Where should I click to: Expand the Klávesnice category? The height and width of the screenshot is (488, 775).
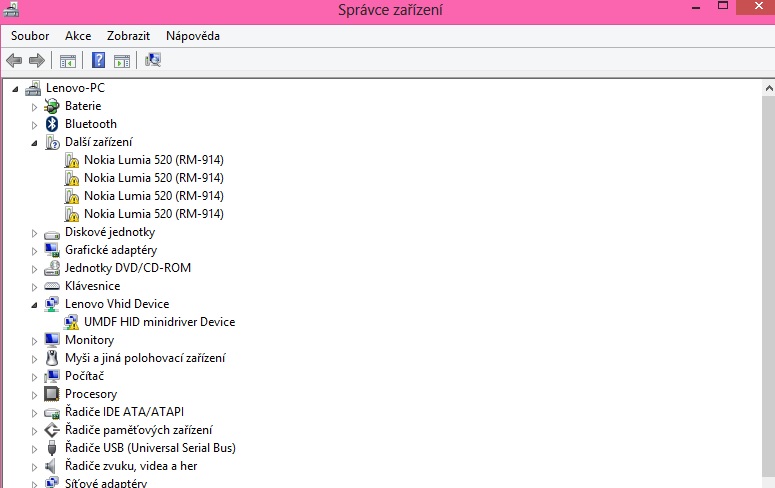coord(34,287)
